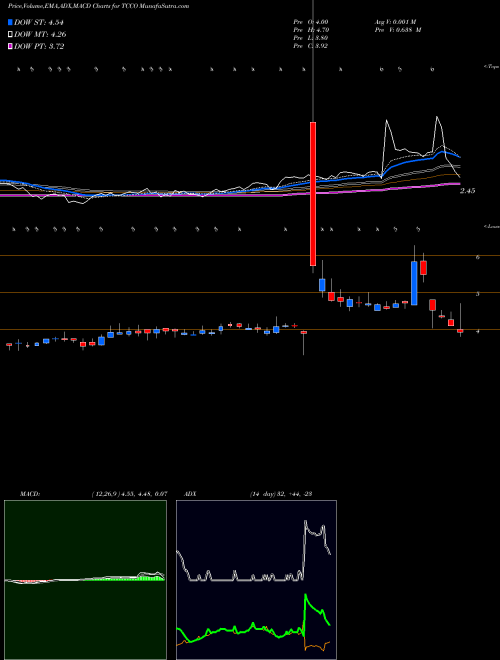Open the green MACD histogram panel
This screenshot has width=500, height=660.
click(x=85, y=580)
